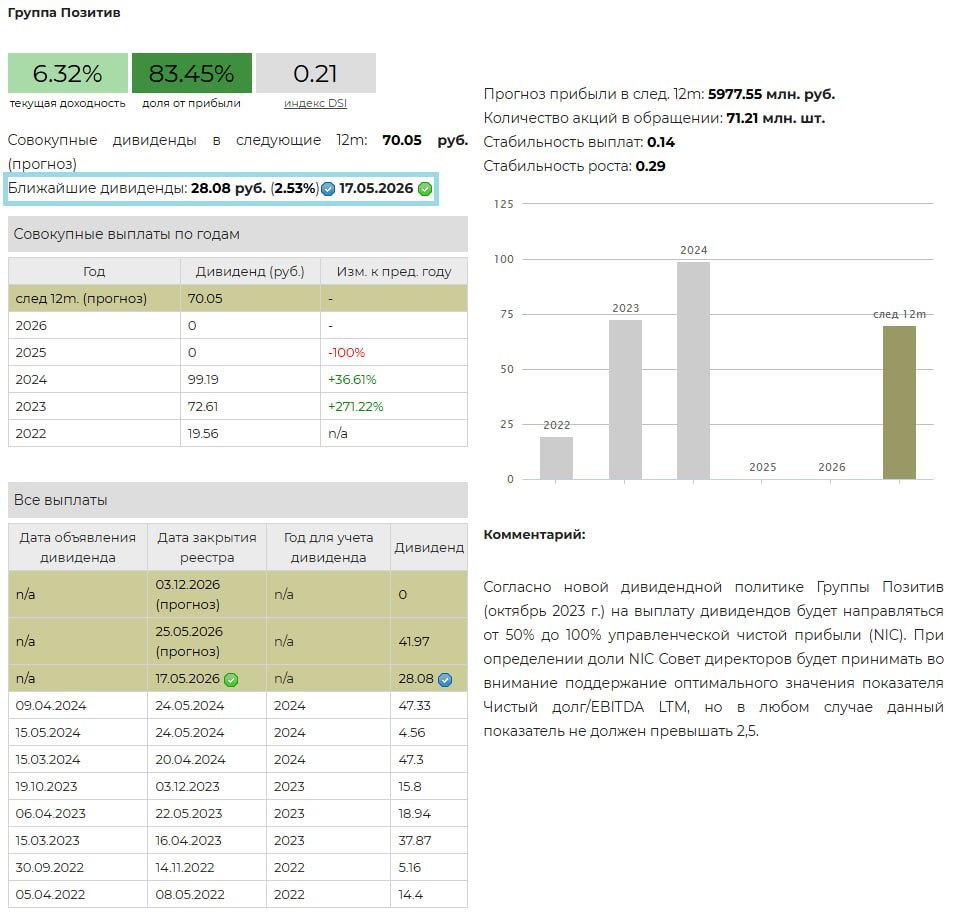The image size is (954, 918).
Task: Click the 6.32% current yield box
Action: pos(68,73)
